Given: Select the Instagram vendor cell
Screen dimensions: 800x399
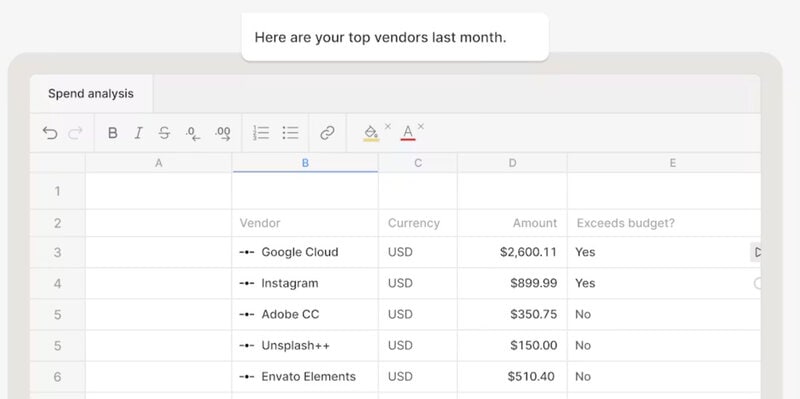Looking at the screenshot, I should pos(305,283).
